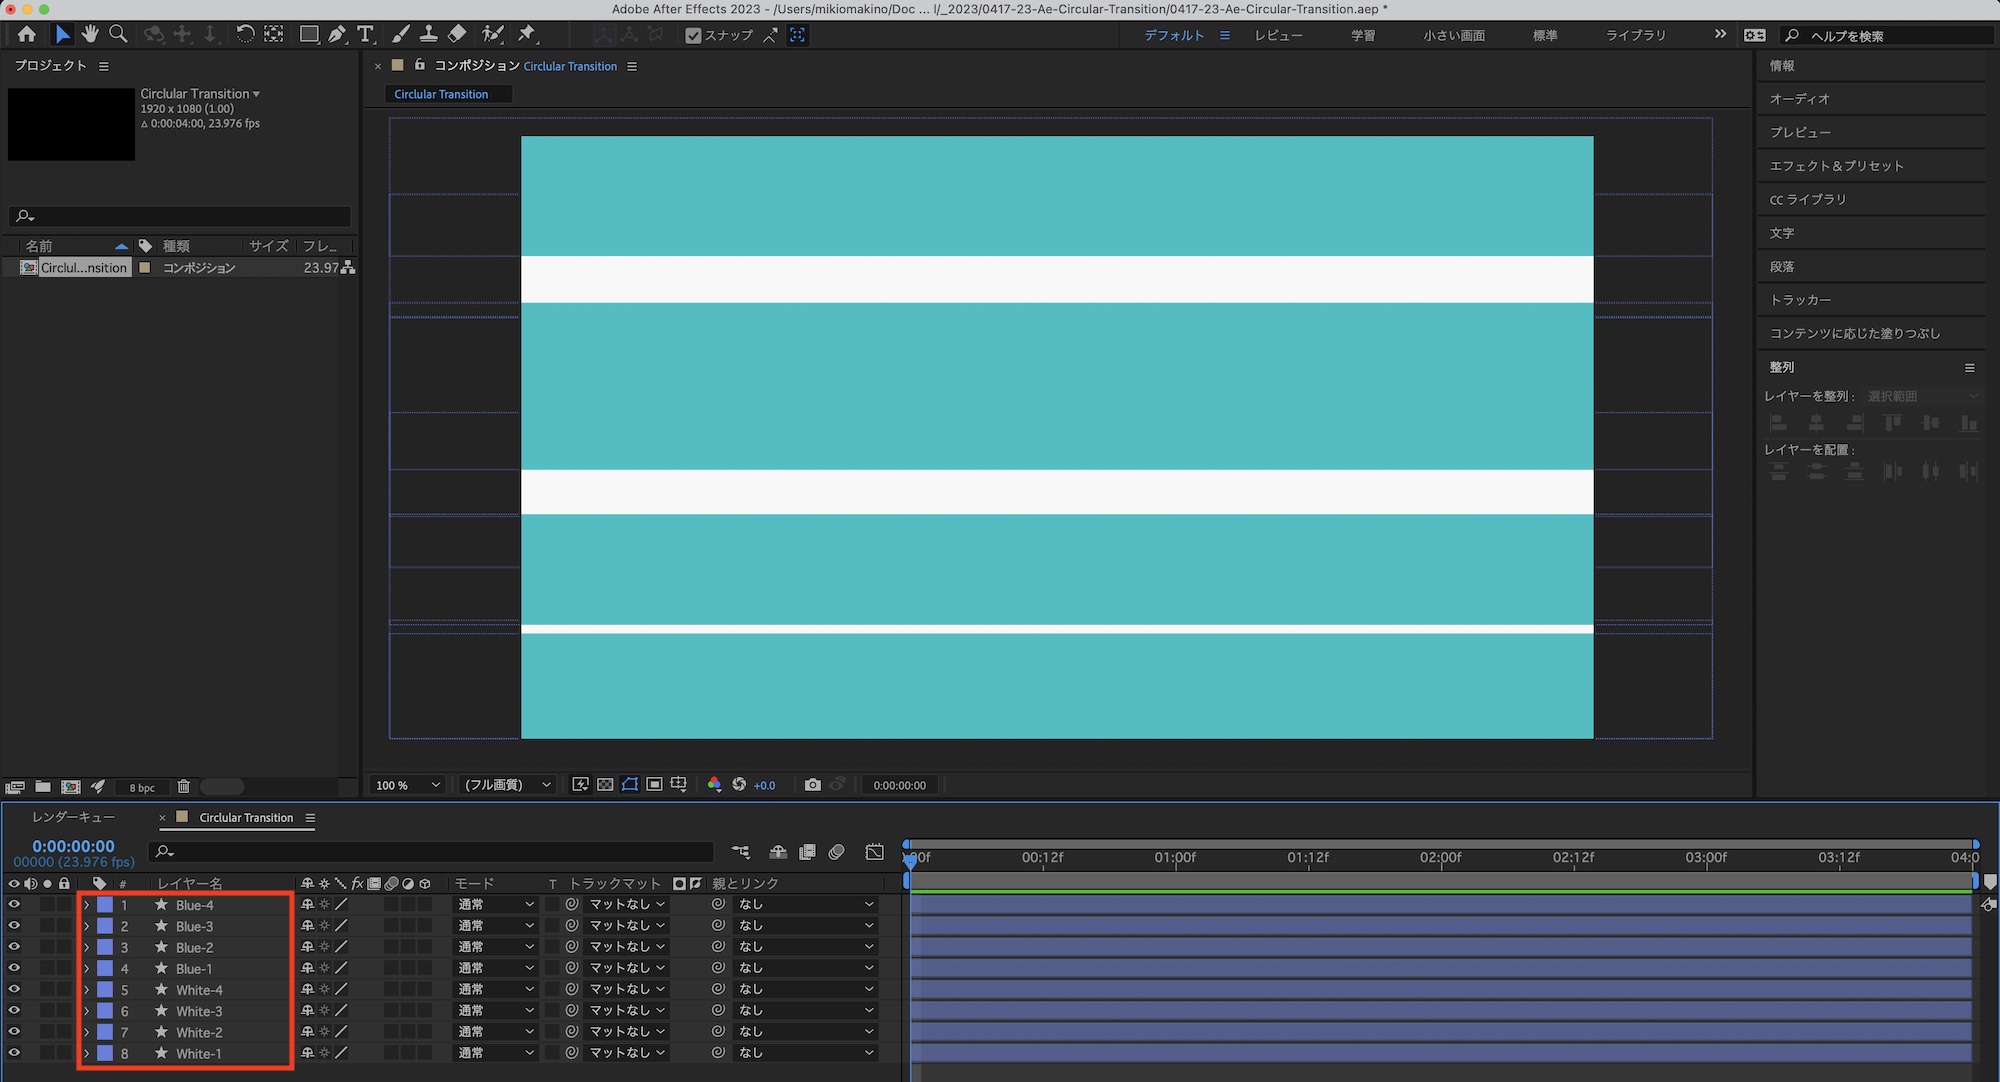Delete selected project item with trash icon
2000x1082 pixels.
pyautogui.click(x=183, y=787)
